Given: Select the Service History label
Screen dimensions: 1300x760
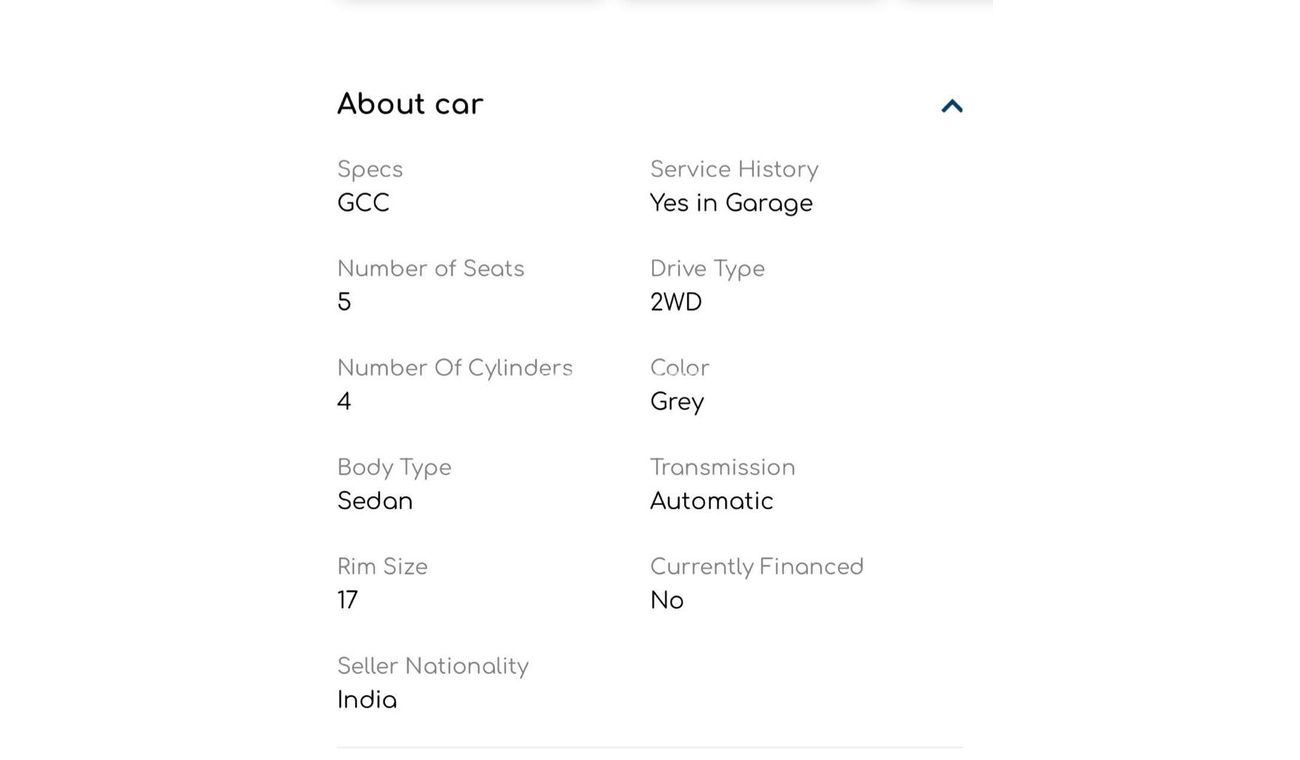Looking at the screenshot, I should point(734,170).
